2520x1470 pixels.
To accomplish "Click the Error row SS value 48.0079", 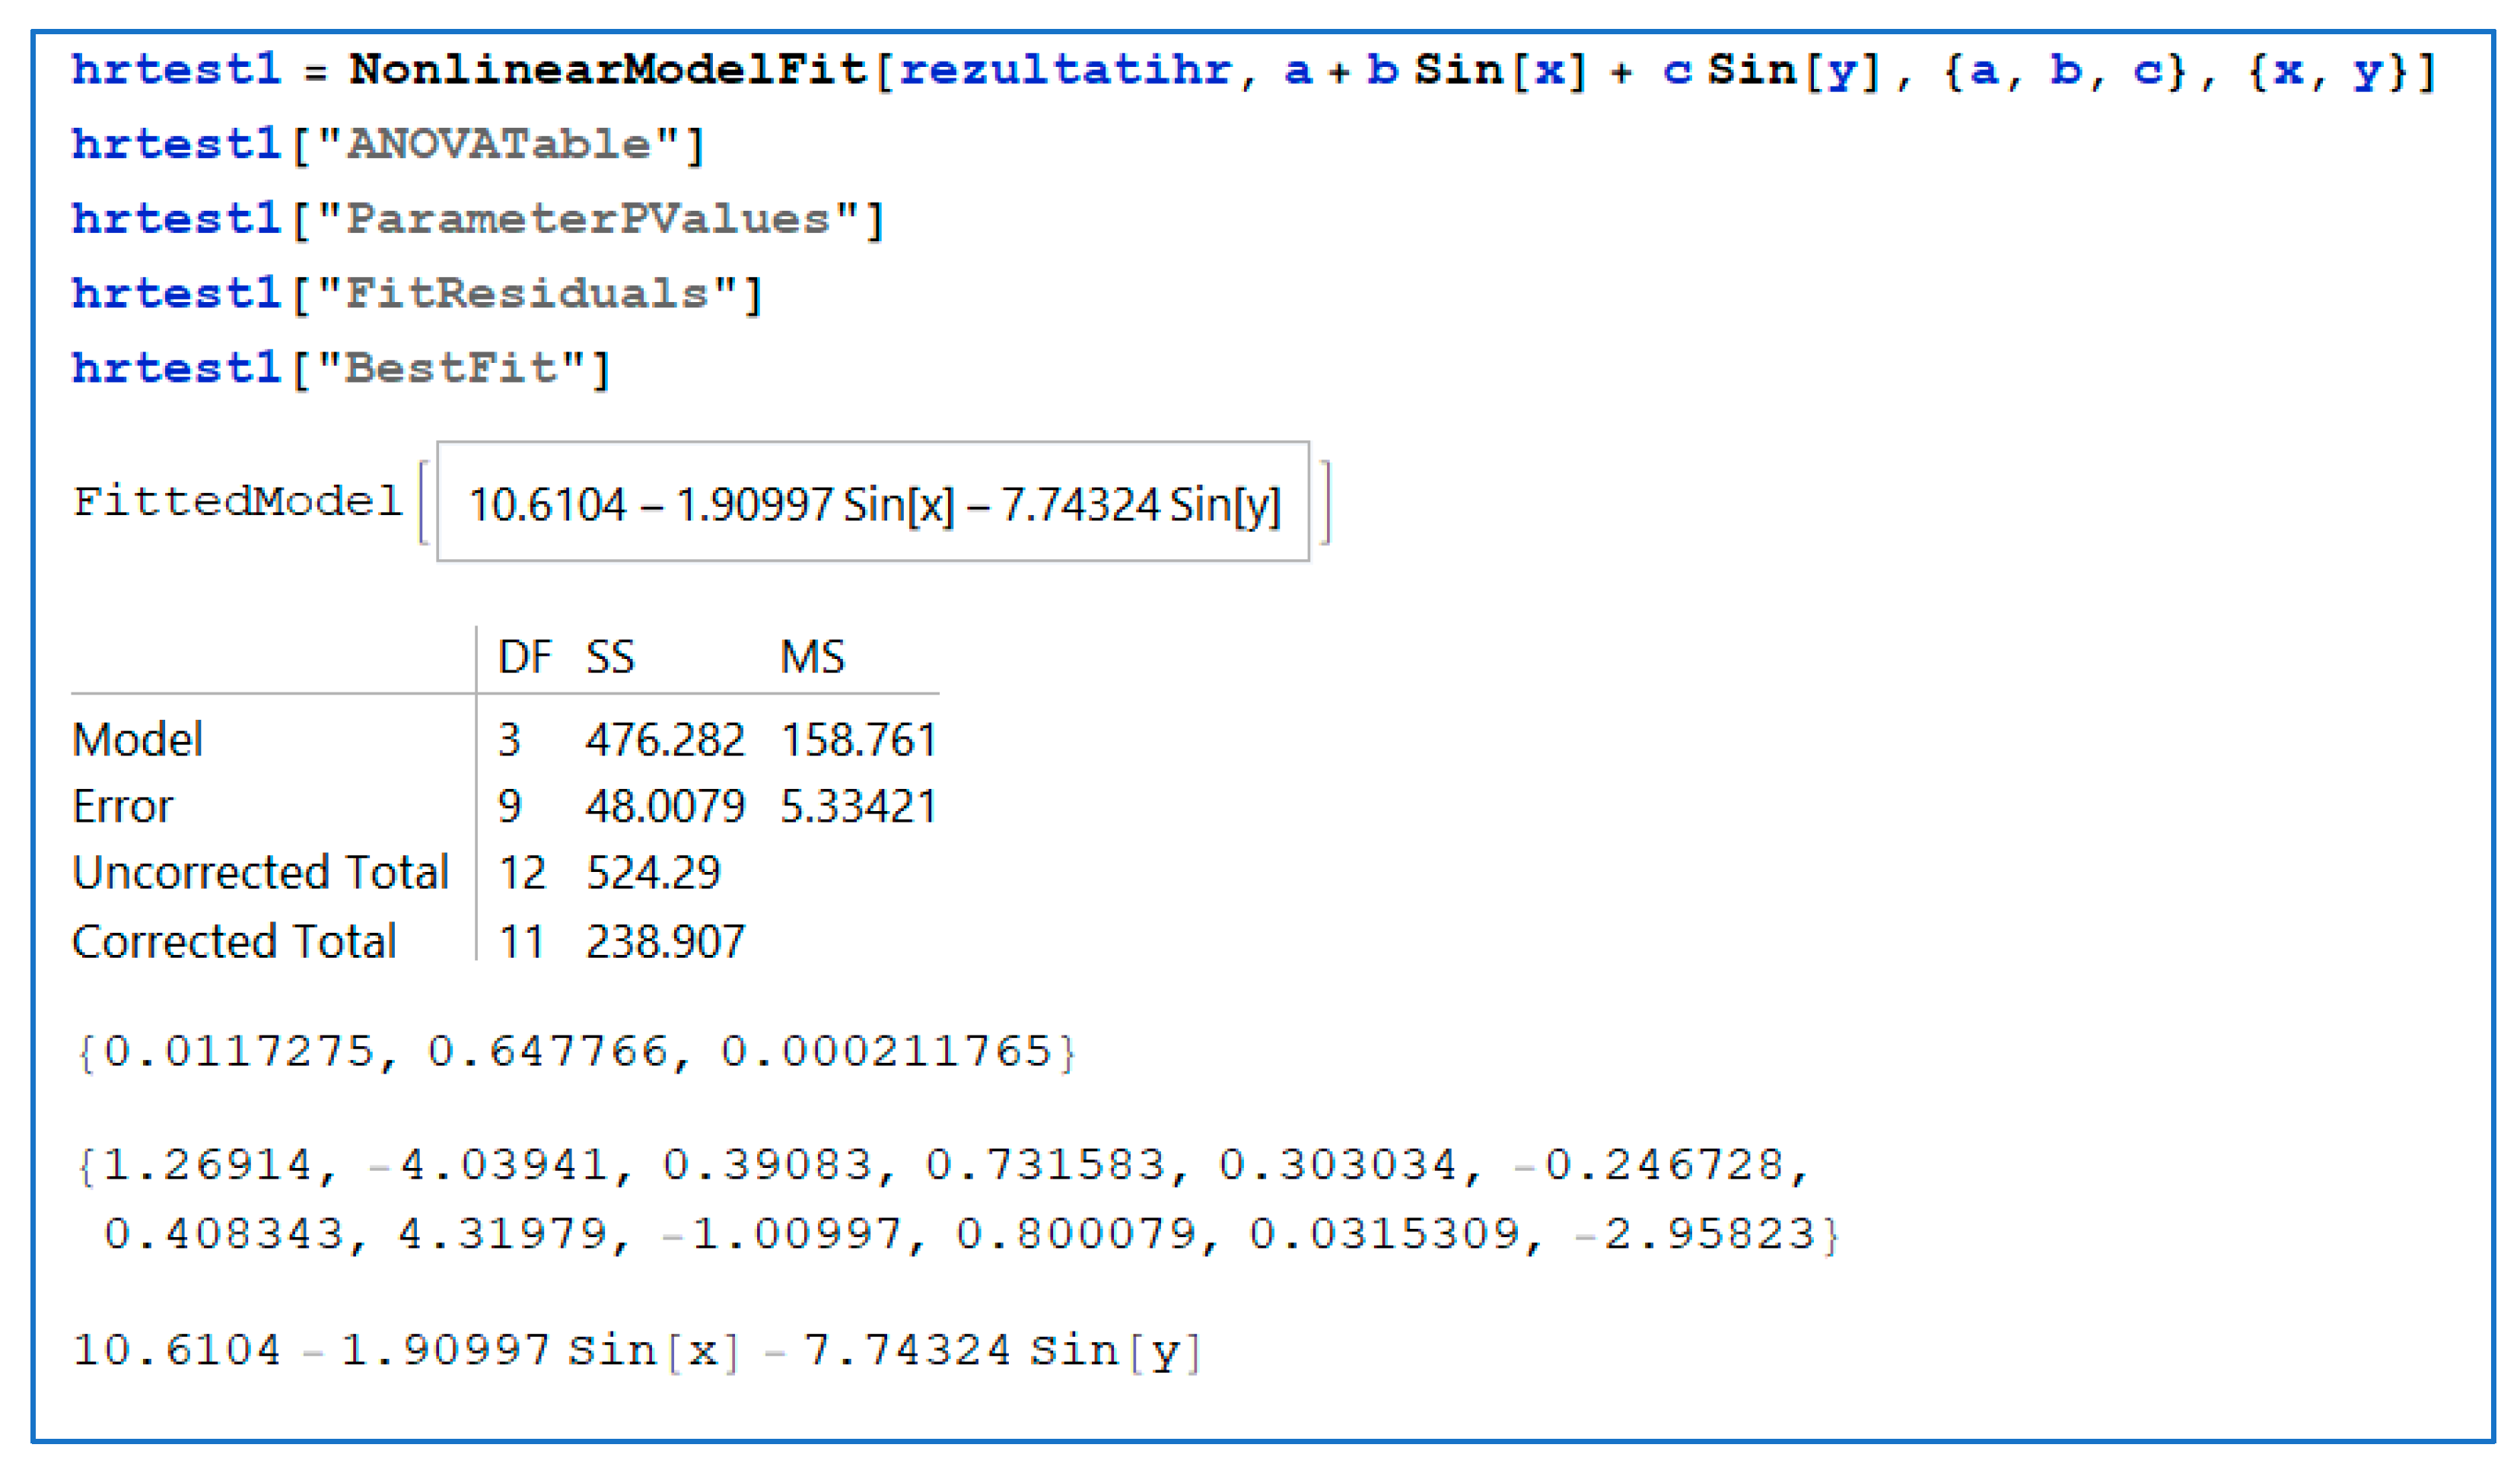I will (x=665, y=806).
